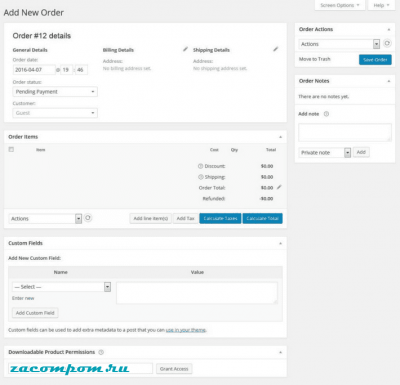Screen dimensions: 400x385
Task: Click the Add Tax button
Action: pos(185,218)
